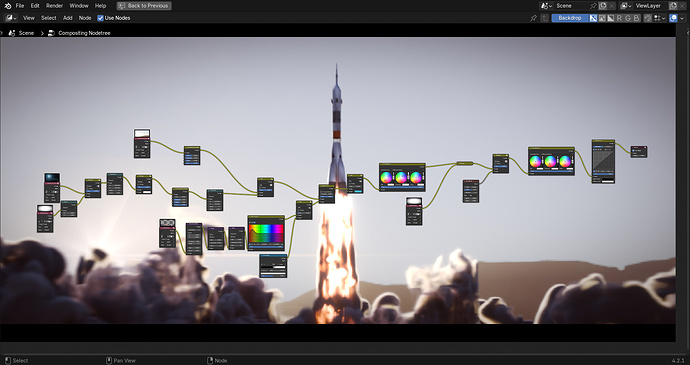
Task: Remove the ViewLayer
Action: pos(682,6)
